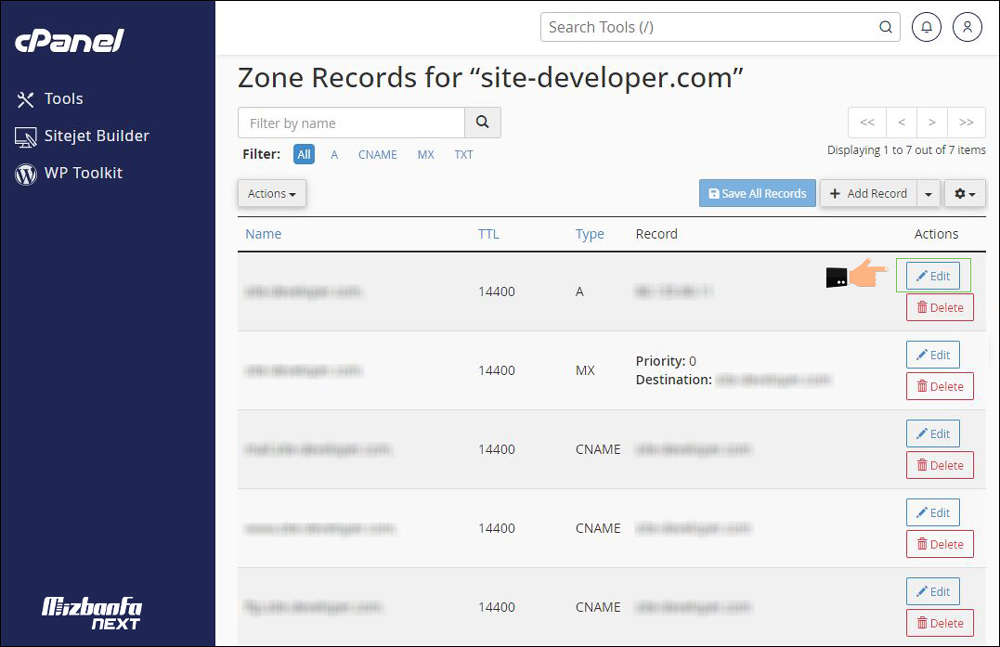Click TTL value 14400 of A record

497,292
